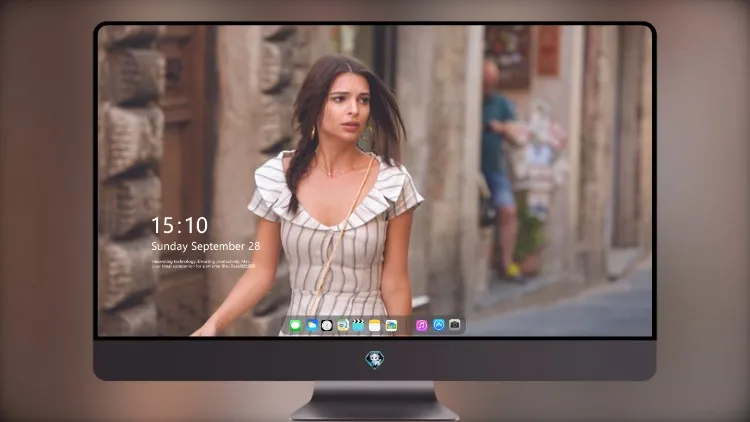Open the Clock app in the dock
The height and width of the screenshot is (422, 750).
(x=327, y=326)
